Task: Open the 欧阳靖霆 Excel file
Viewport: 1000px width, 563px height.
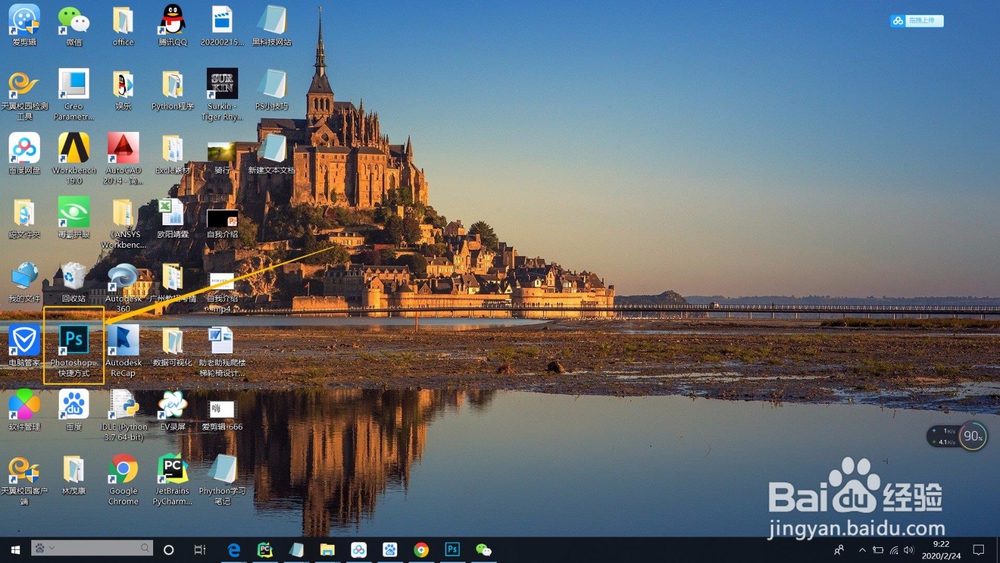Action: pos(172,218)
